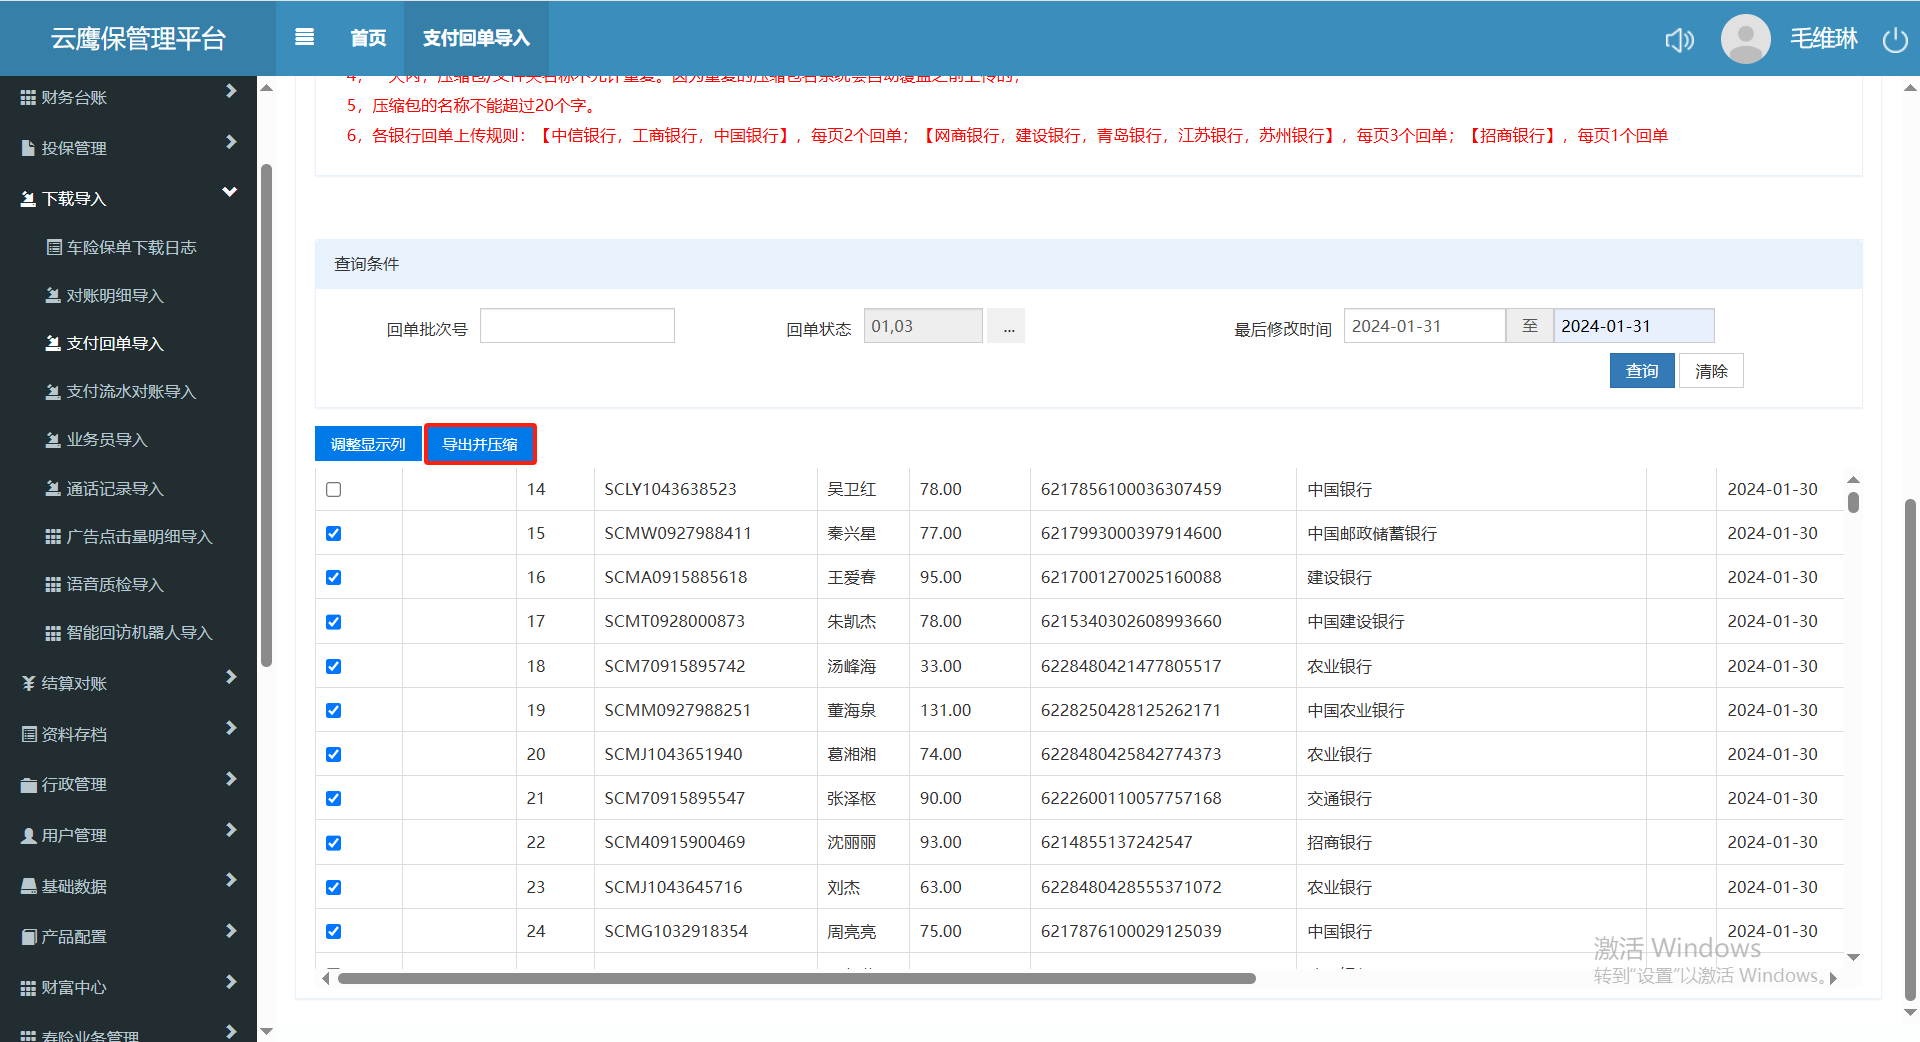Click the 查询 search button

pyautogui.click(x=1641, y=371)
